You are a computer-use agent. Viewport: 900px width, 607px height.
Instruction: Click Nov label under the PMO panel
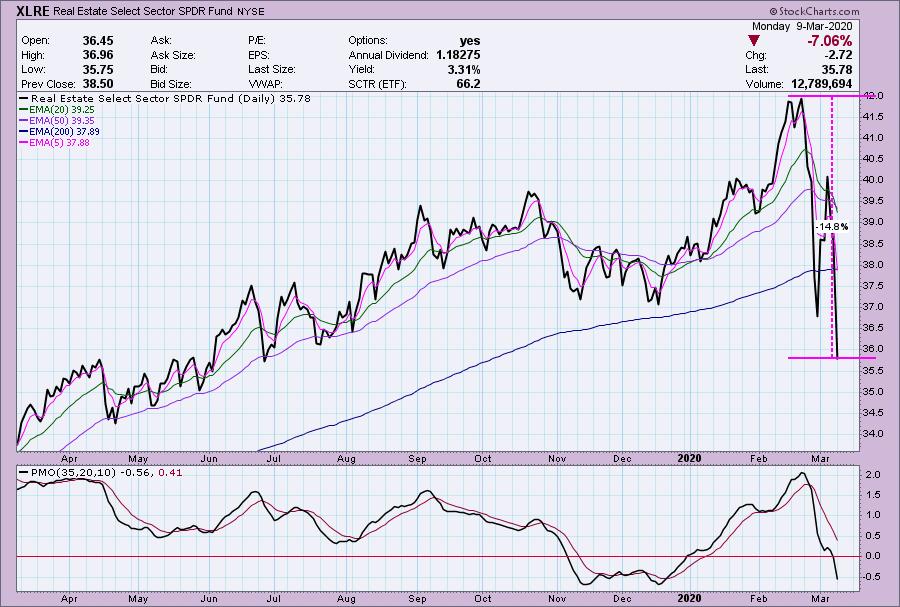tap(557, 598)
